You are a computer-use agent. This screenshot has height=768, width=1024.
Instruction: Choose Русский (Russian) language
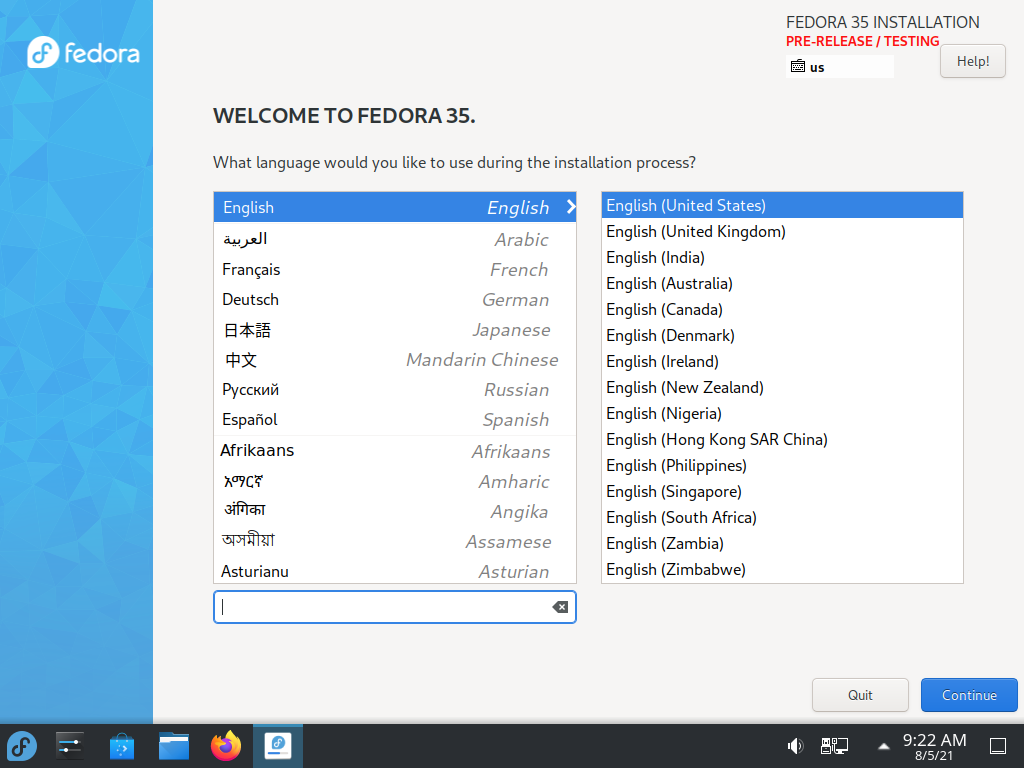point(394,390)
